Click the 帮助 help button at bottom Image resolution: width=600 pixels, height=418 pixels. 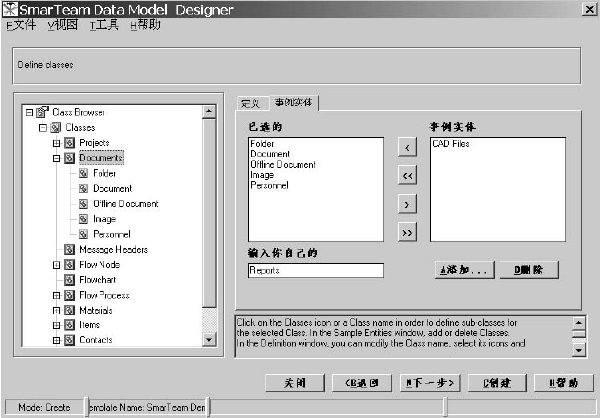564,383
